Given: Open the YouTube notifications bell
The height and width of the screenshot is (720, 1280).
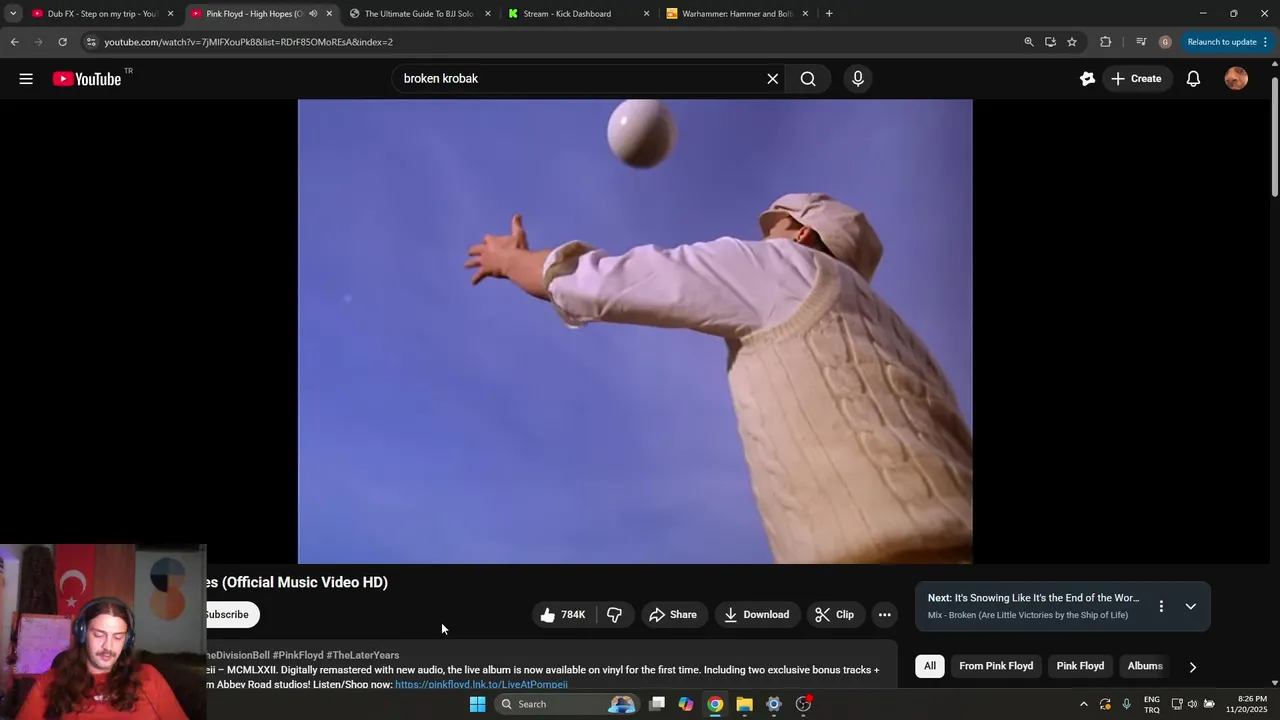Looking at the screenshot, I should [x=1193, y=79].
